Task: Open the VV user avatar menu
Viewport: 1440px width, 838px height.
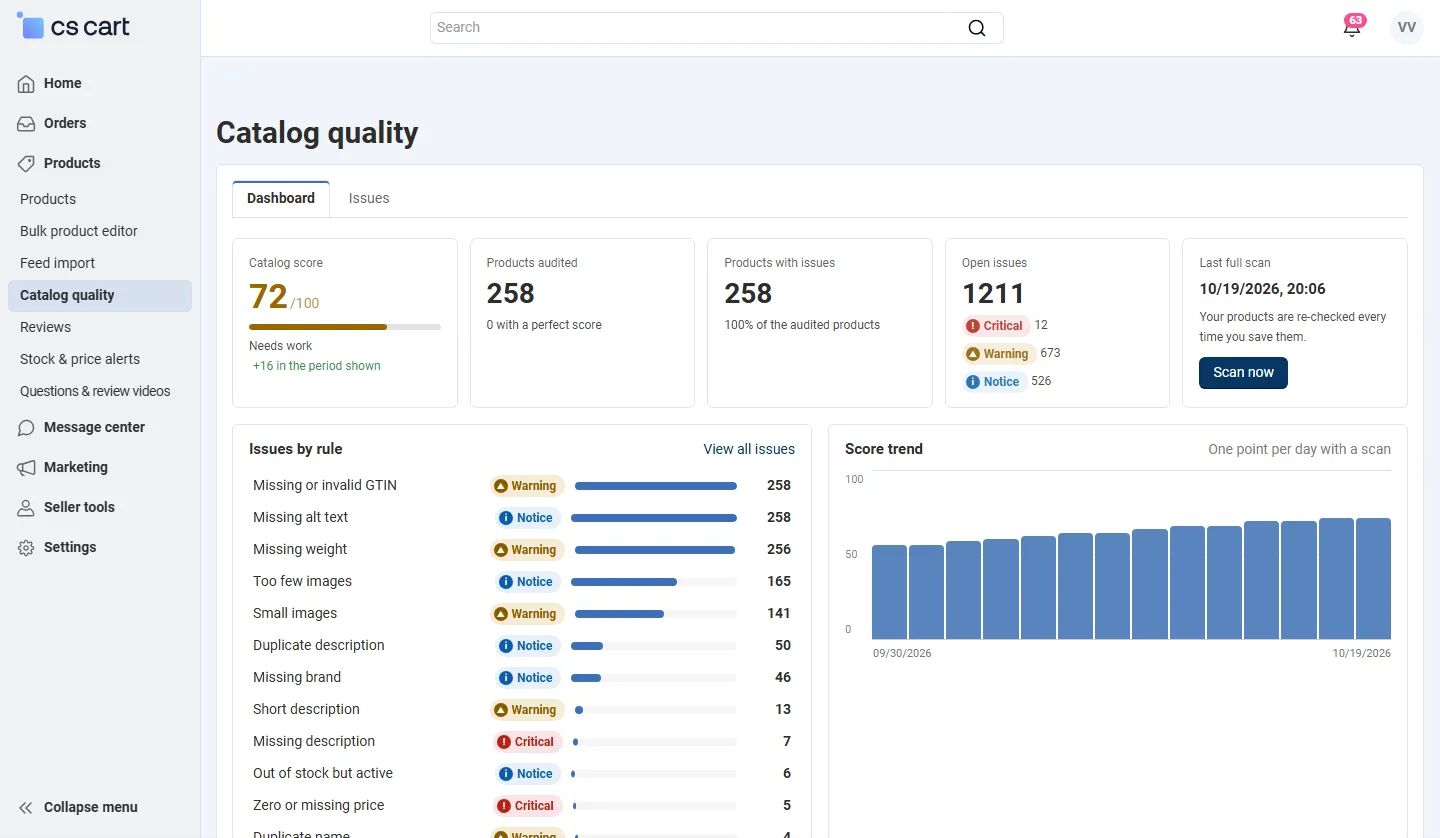Action: tap(1407, 27)
